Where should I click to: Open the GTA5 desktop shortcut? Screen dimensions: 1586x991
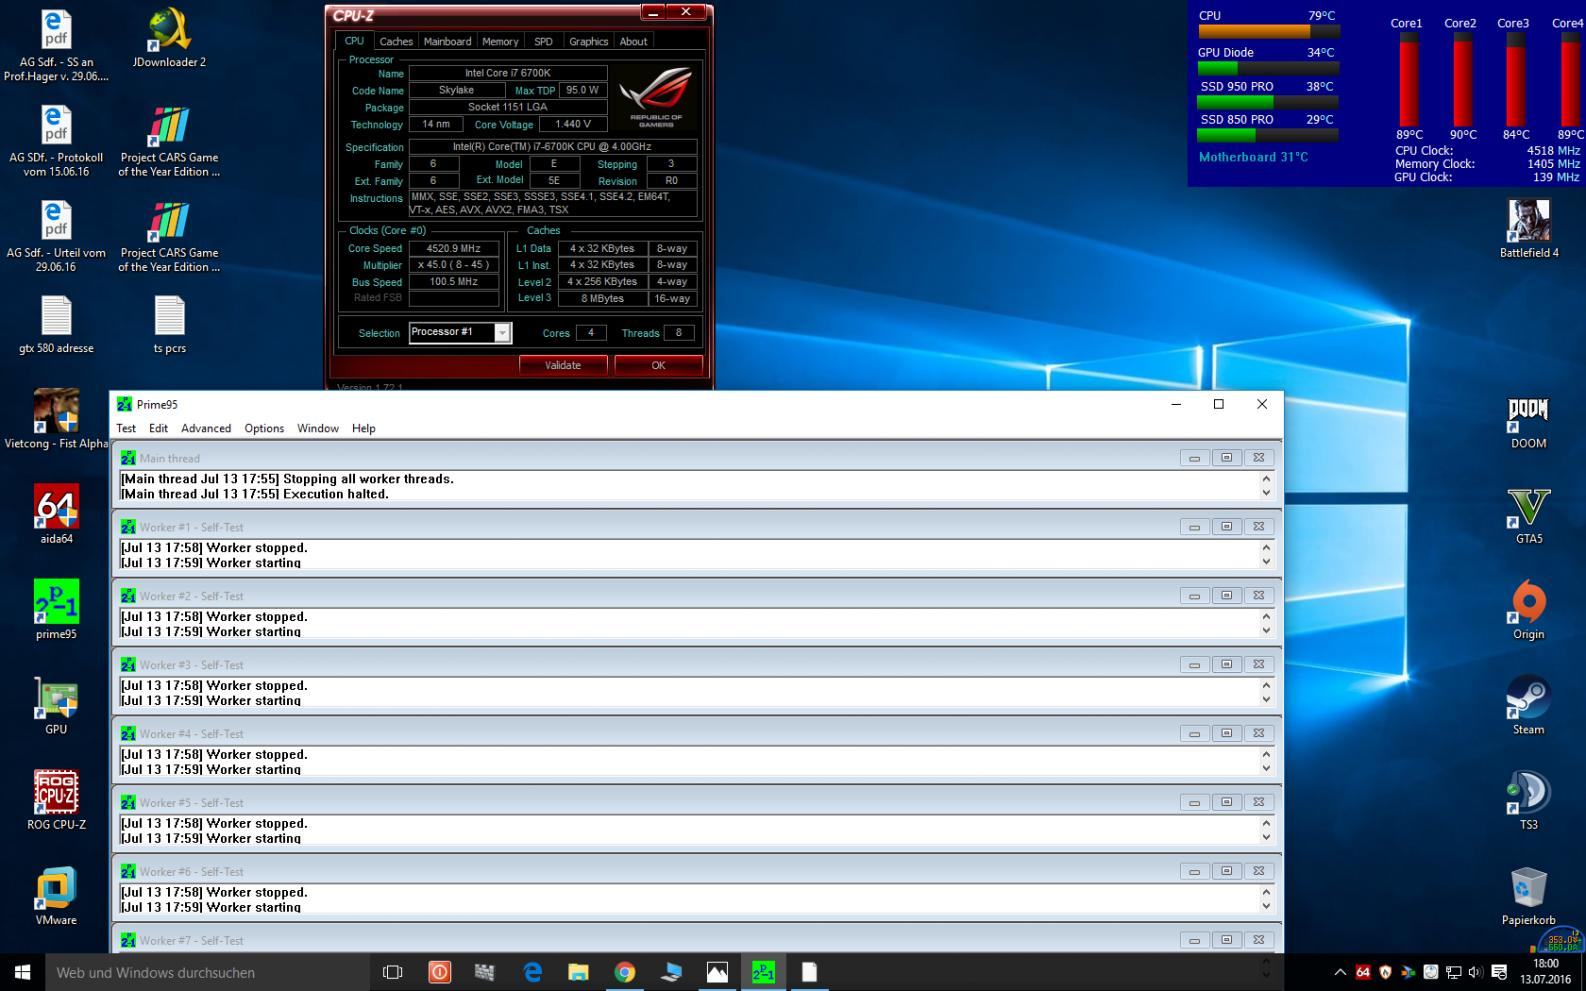[1528, 515]
